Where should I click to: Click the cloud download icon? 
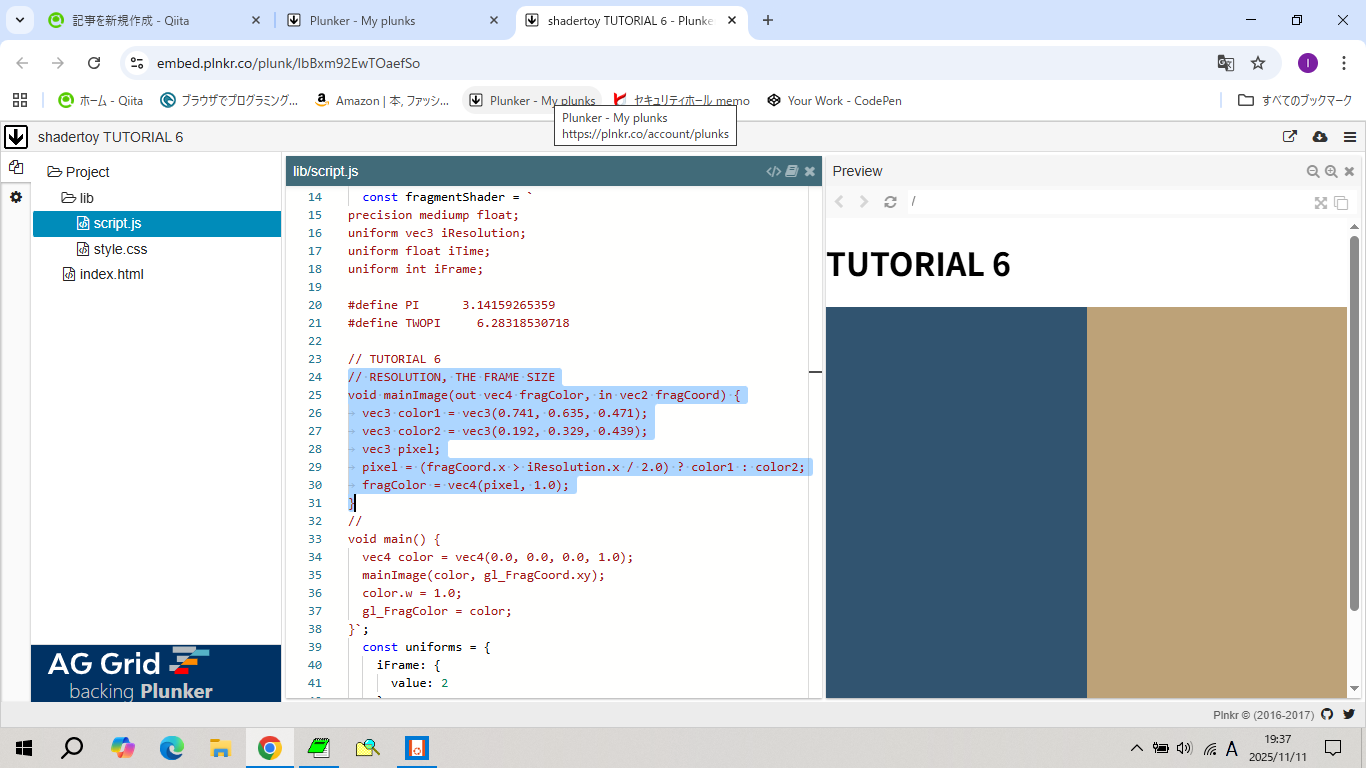(1320, 137)
